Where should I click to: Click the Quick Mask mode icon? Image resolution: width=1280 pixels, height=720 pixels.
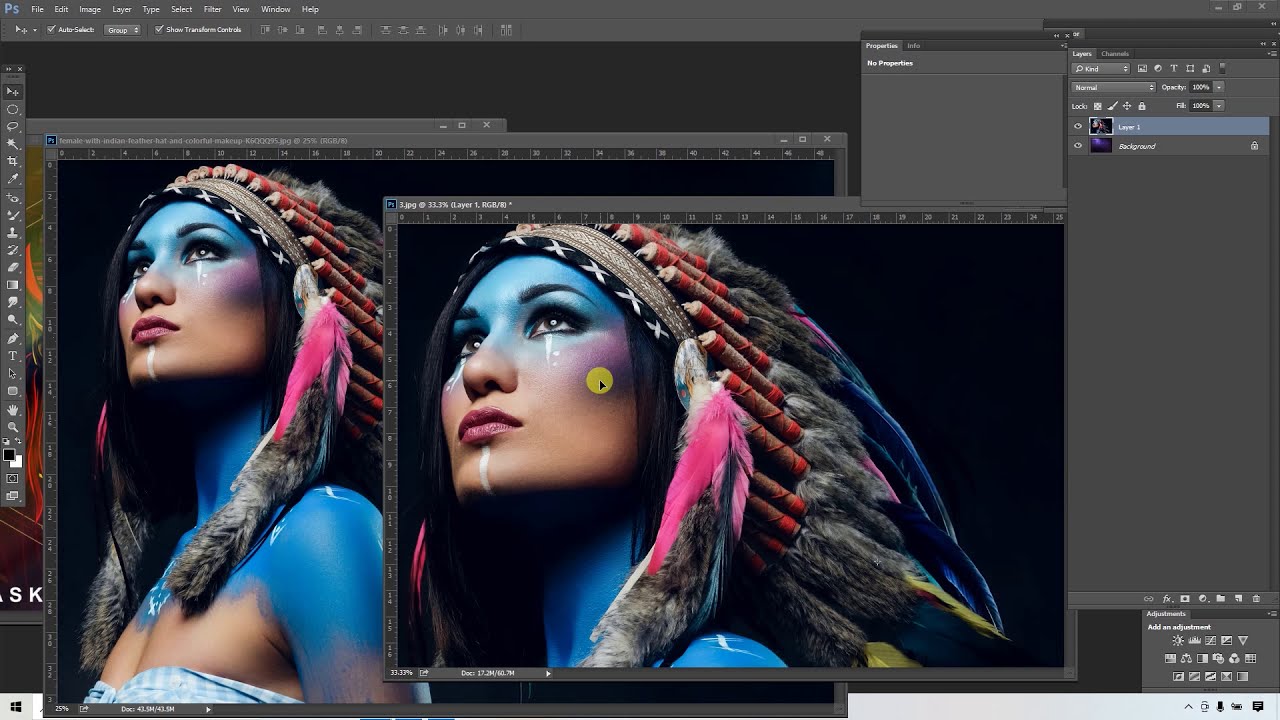(x=13, y=478)
